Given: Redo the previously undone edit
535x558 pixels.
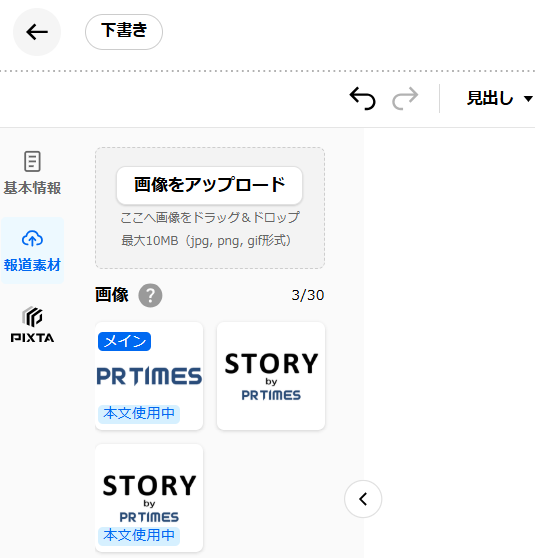Looking at the screenshot, I should coord(405,98).
